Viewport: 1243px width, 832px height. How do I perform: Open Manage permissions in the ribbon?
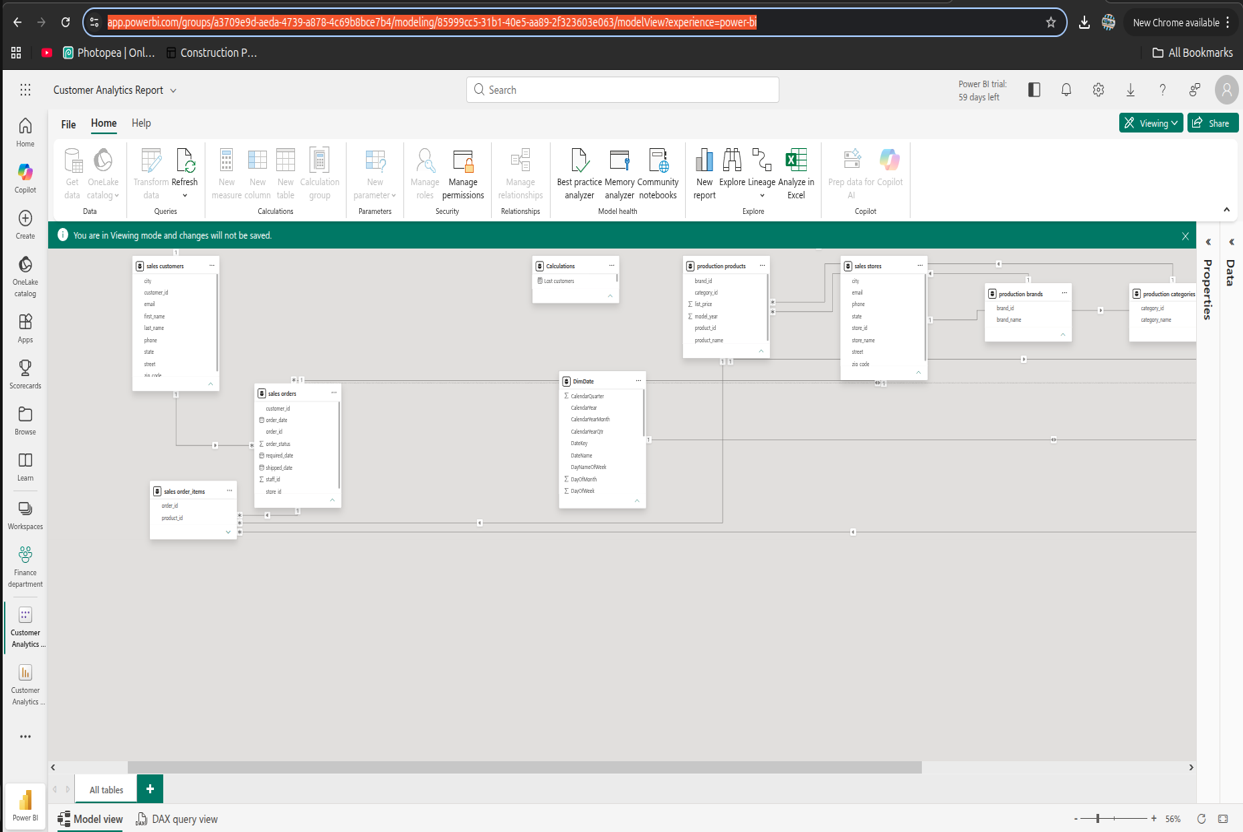click(463, 174)
